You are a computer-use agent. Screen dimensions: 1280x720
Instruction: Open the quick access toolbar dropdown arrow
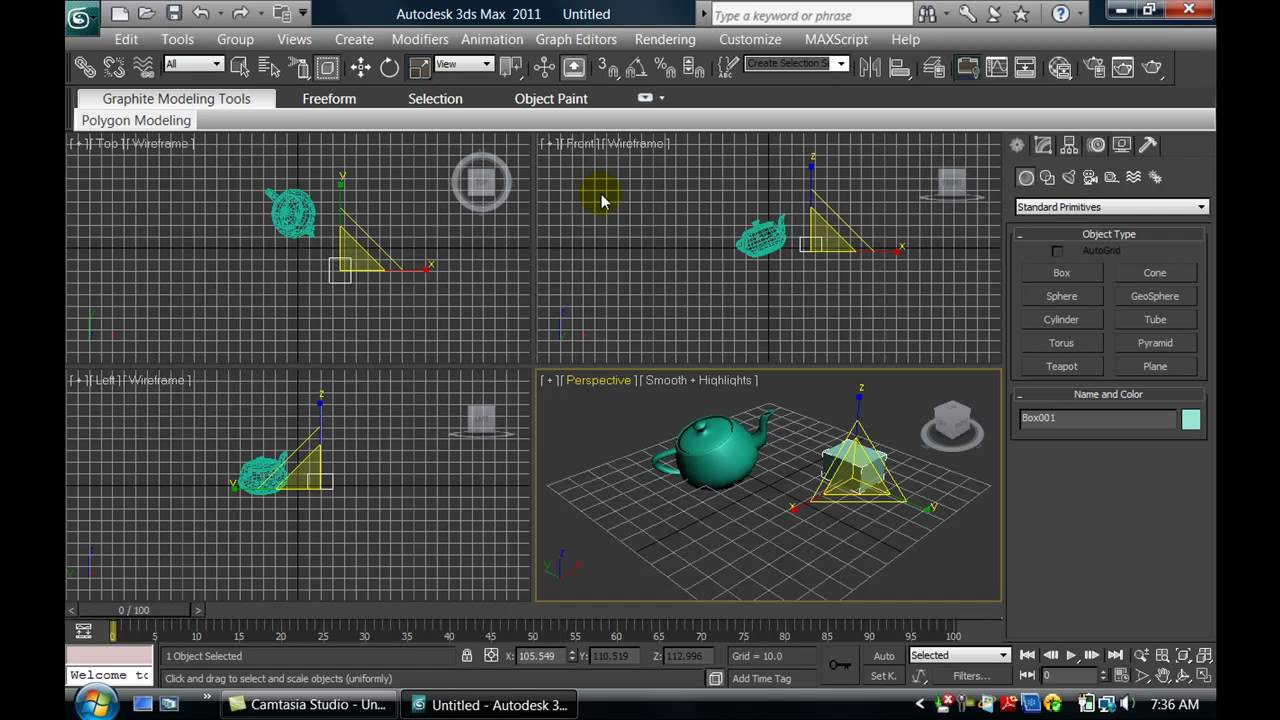click(303, 14)
